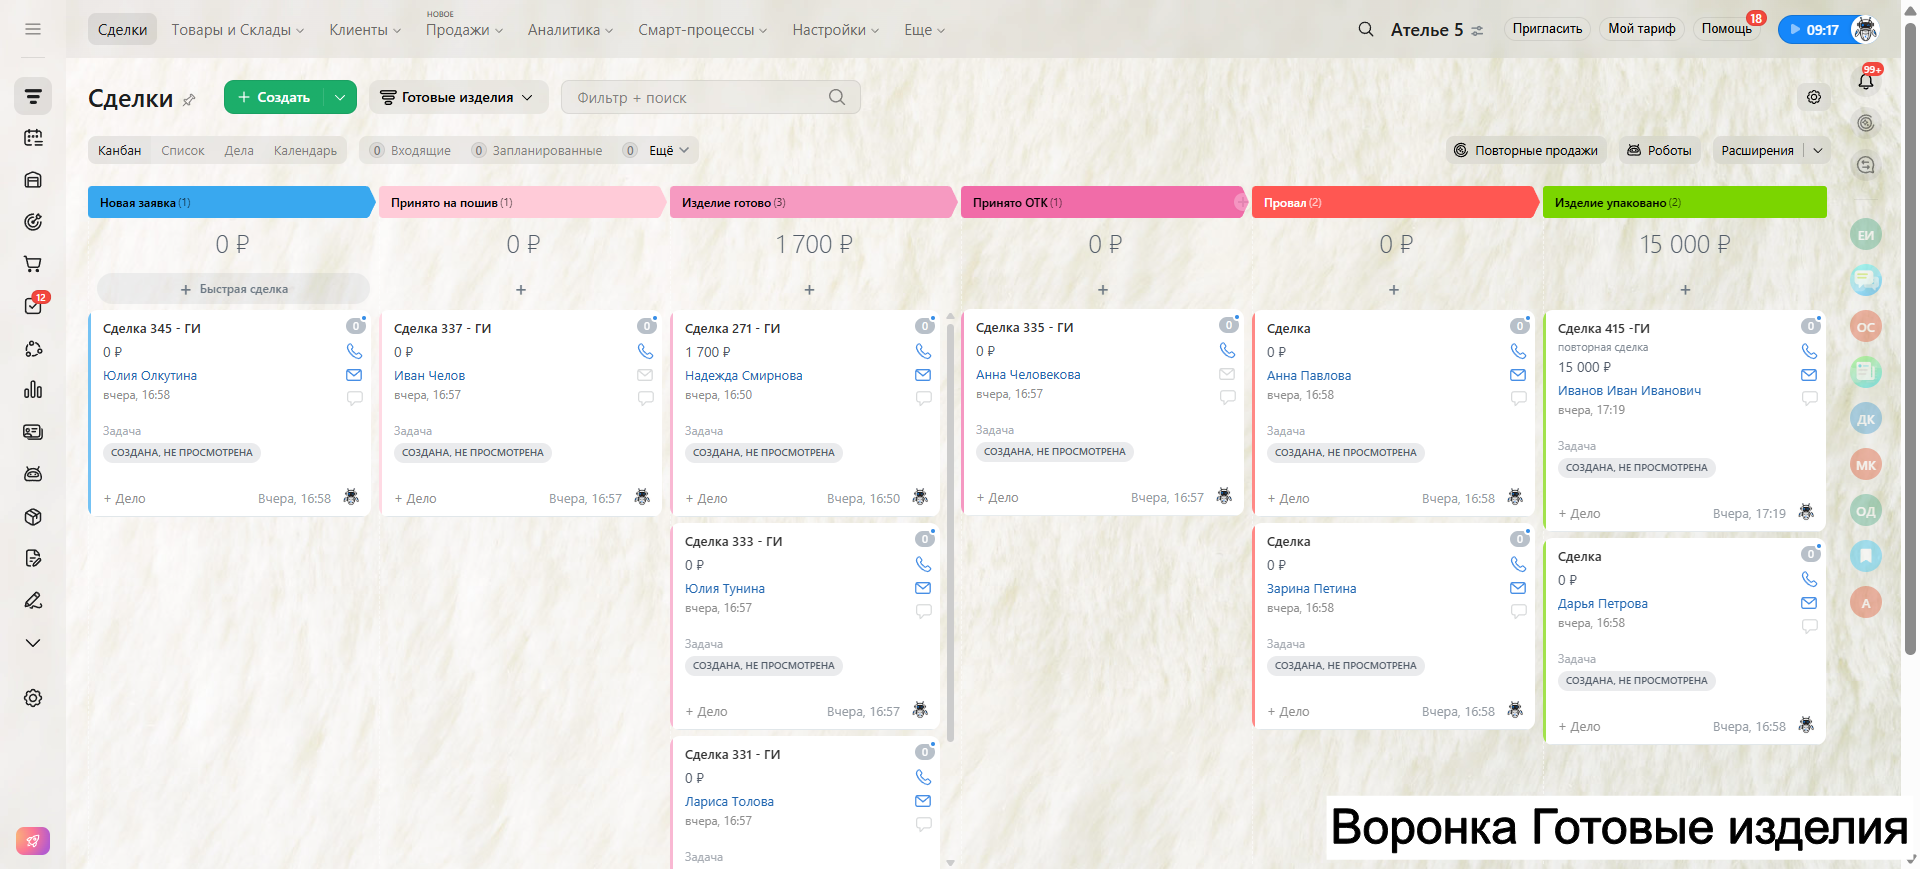Click the Быстрая сделка button
Image resolution: width=1920 pixels, height=869 pixels.
tap(234, 289)
